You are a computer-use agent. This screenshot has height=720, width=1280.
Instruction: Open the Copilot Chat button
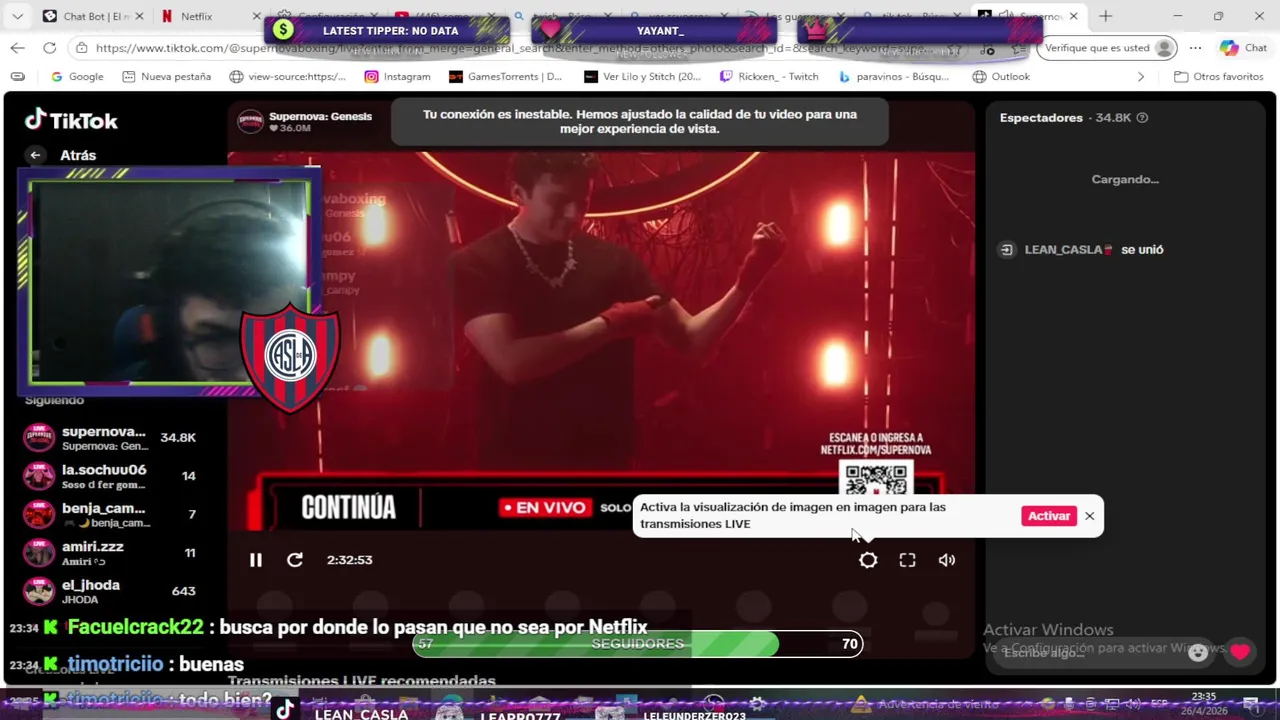[1243, 47]
